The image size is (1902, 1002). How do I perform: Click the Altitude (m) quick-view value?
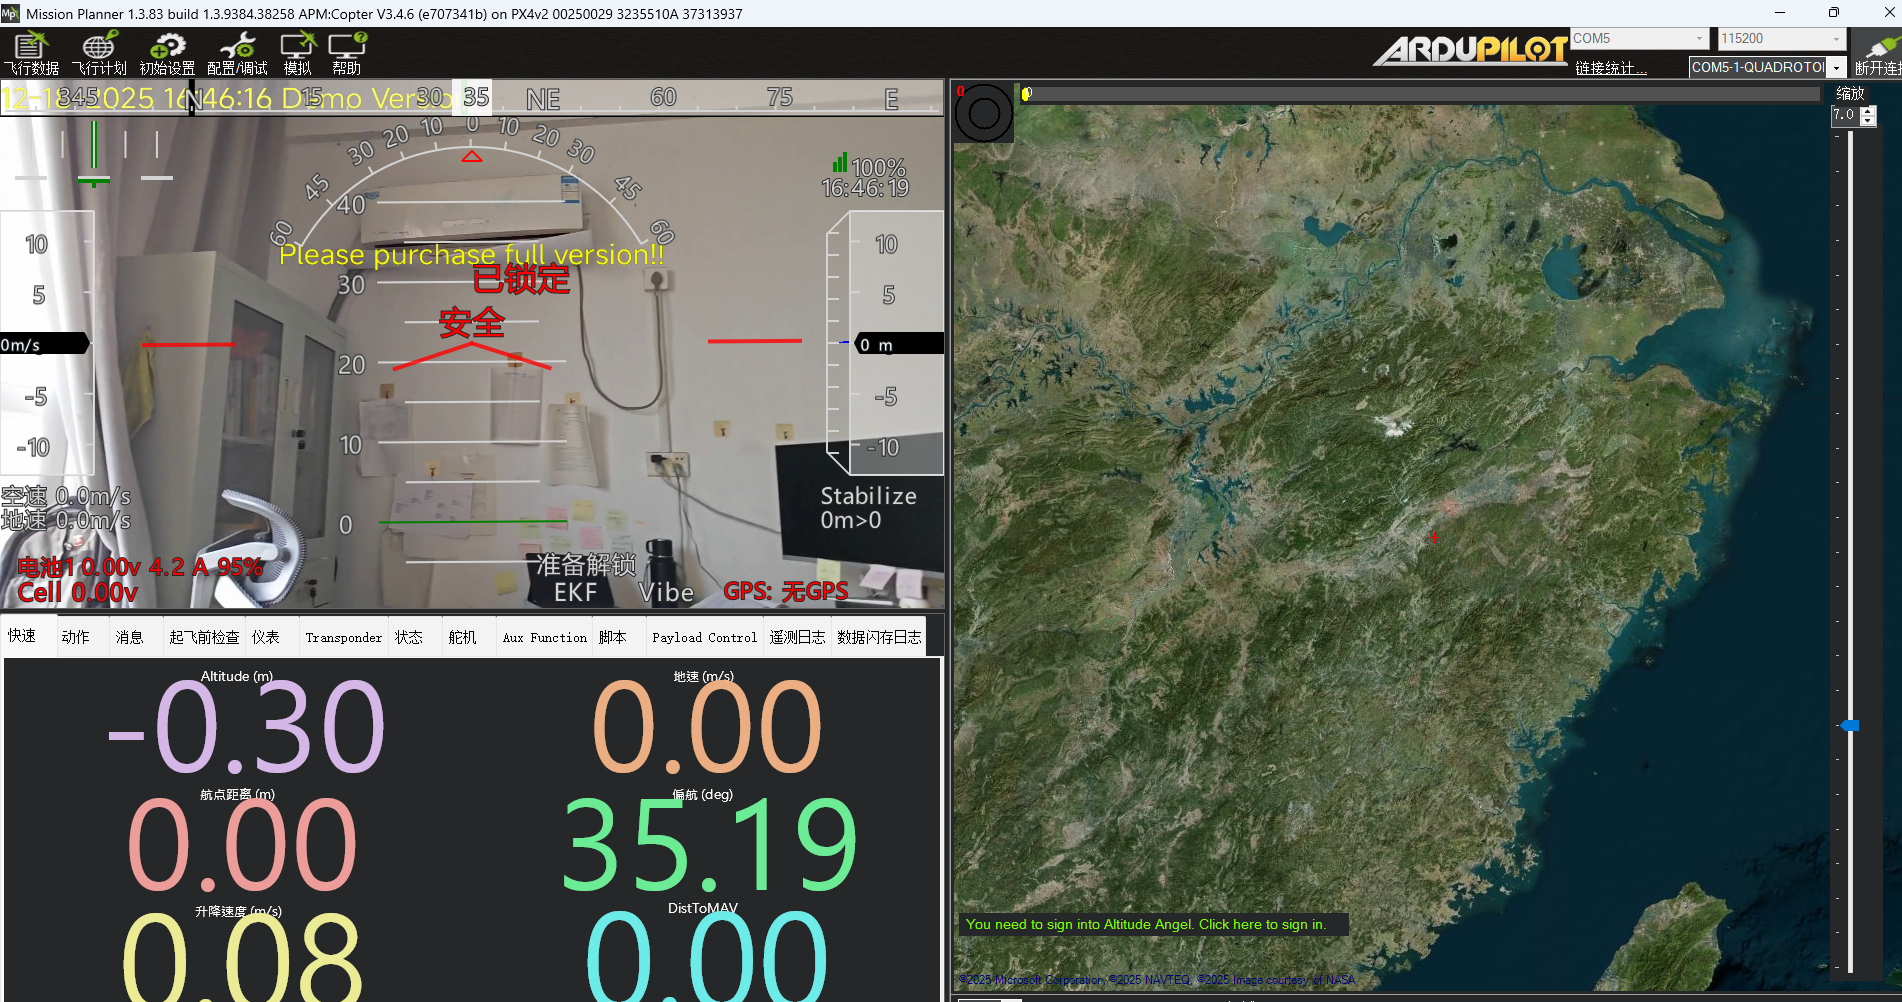[246, 727]
